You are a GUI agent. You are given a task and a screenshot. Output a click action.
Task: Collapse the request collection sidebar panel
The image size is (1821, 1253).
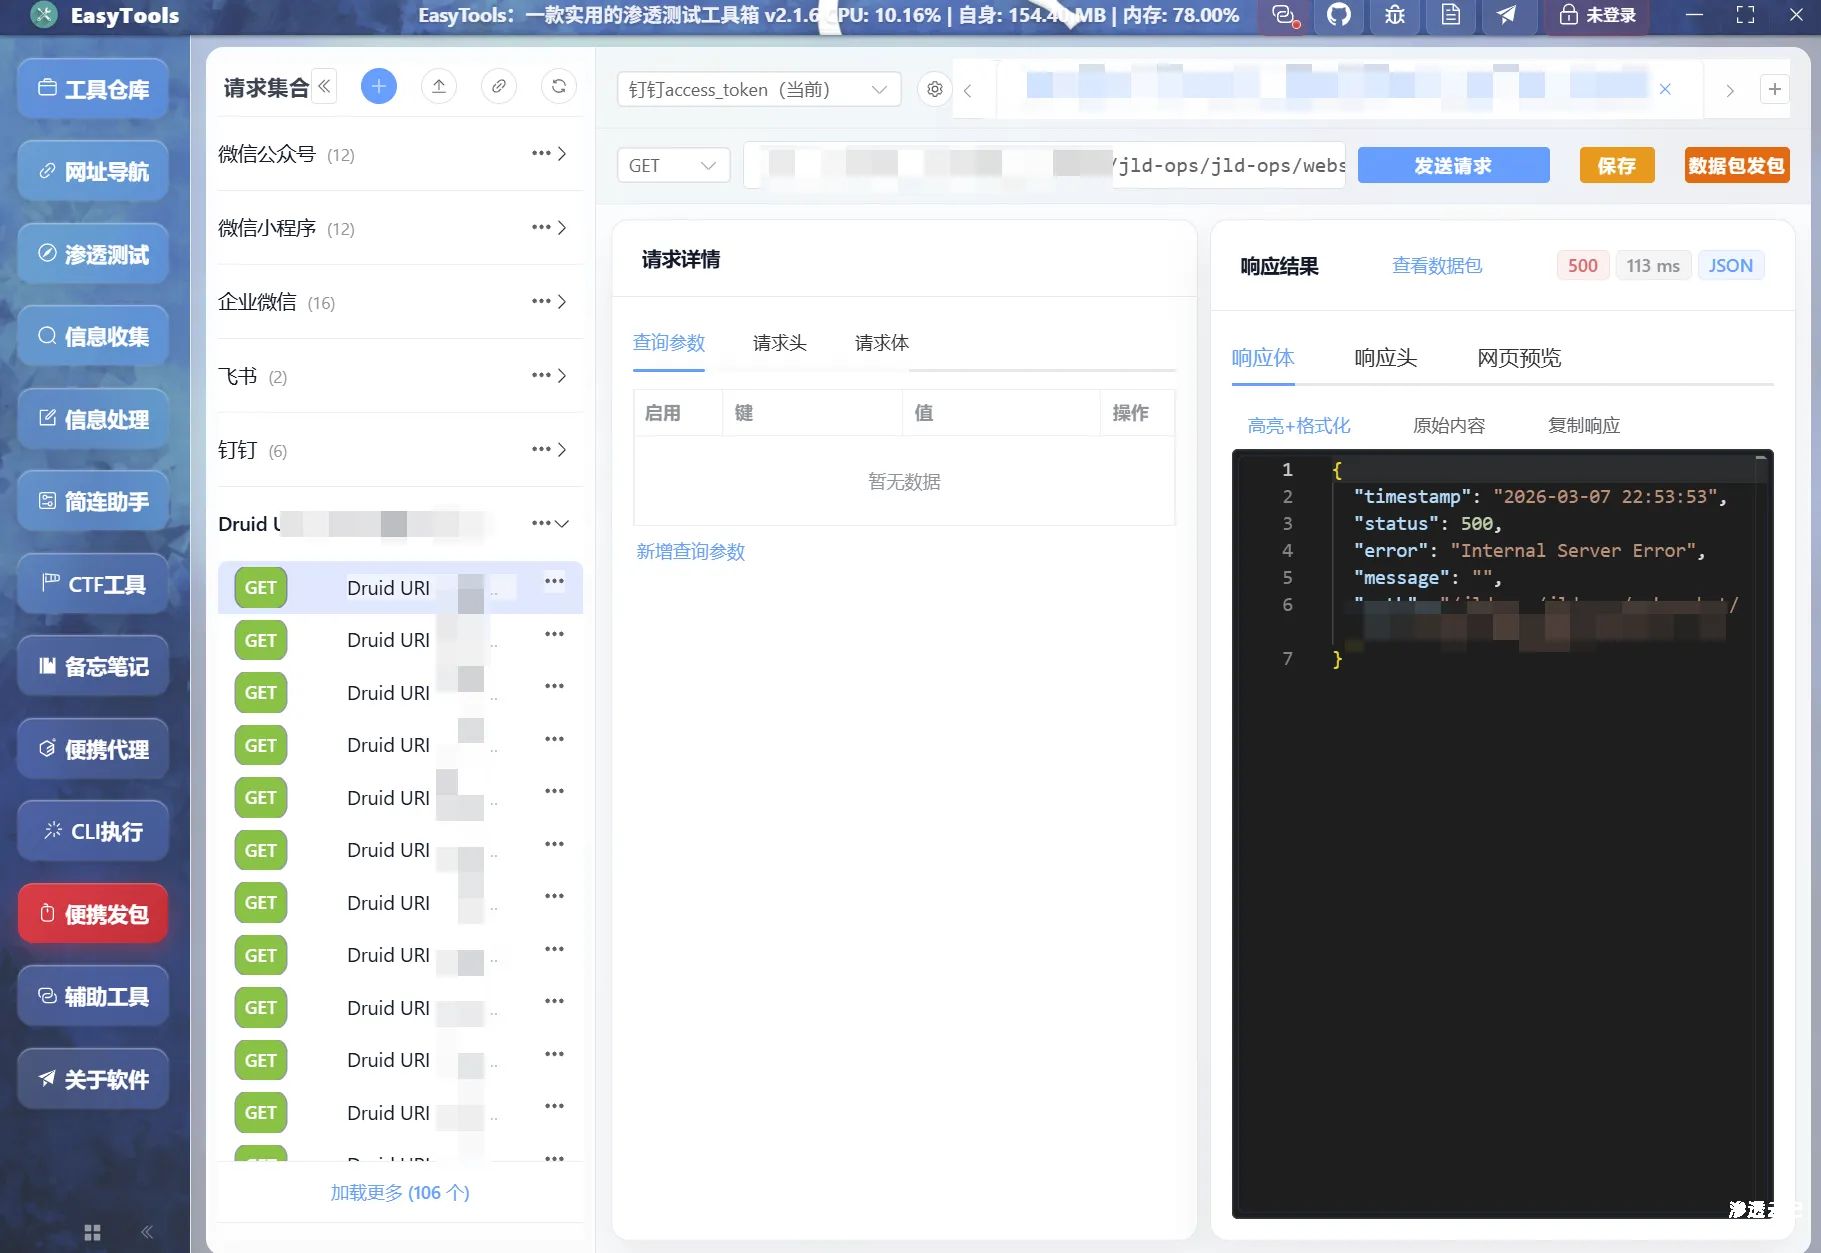click(x=323, y=86)
